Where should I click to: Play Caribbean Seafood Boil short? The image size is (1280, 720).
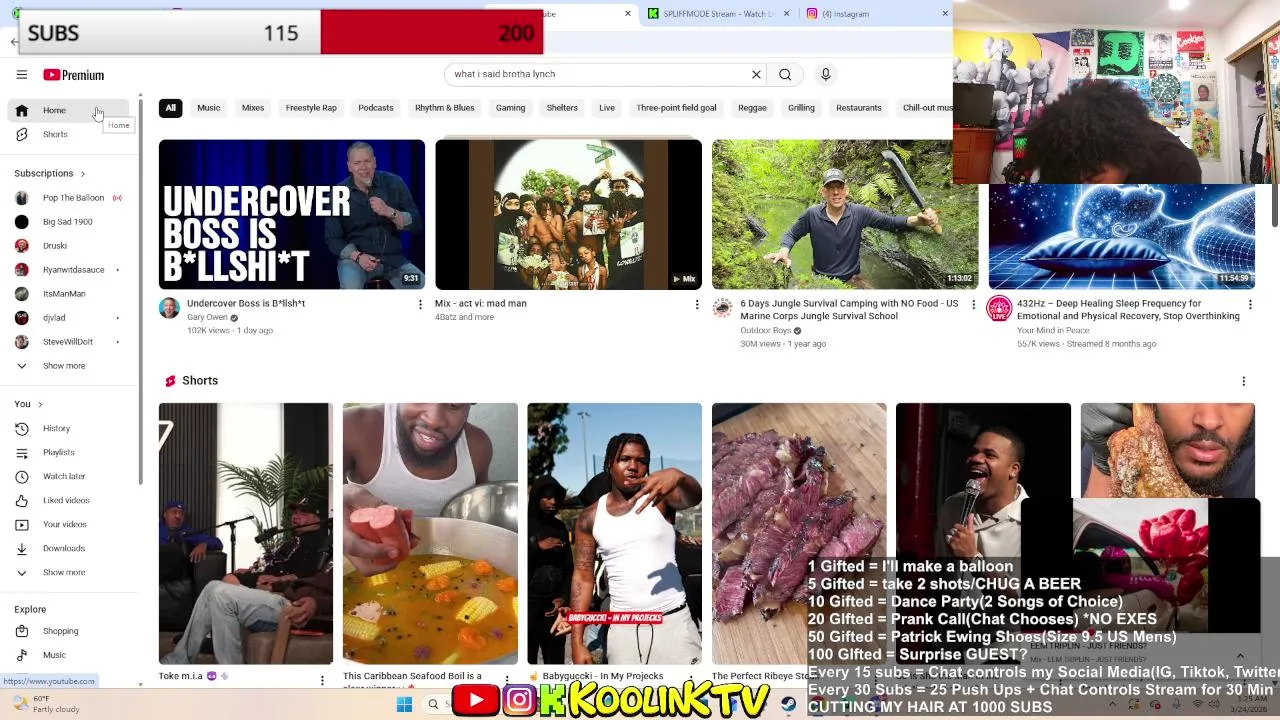pyautogui.click(x=430, y=534)
